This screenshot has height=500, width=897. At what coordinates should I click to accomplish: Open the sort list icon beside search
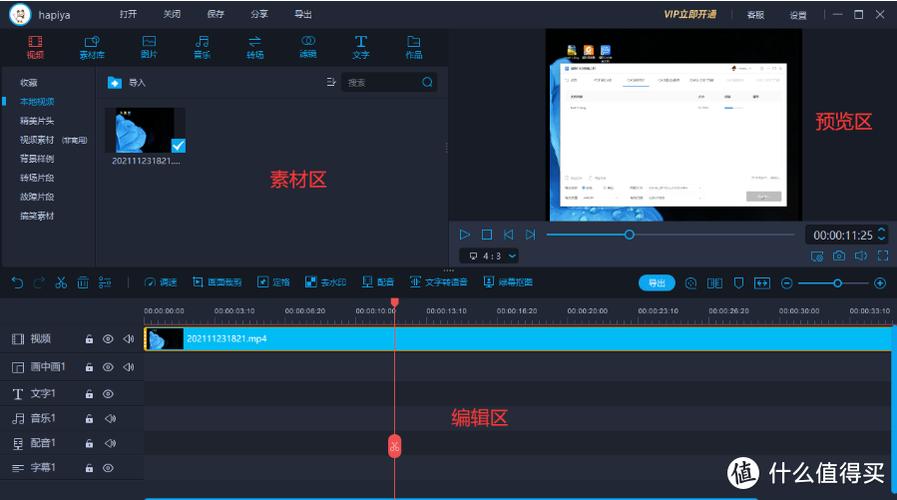331,82
